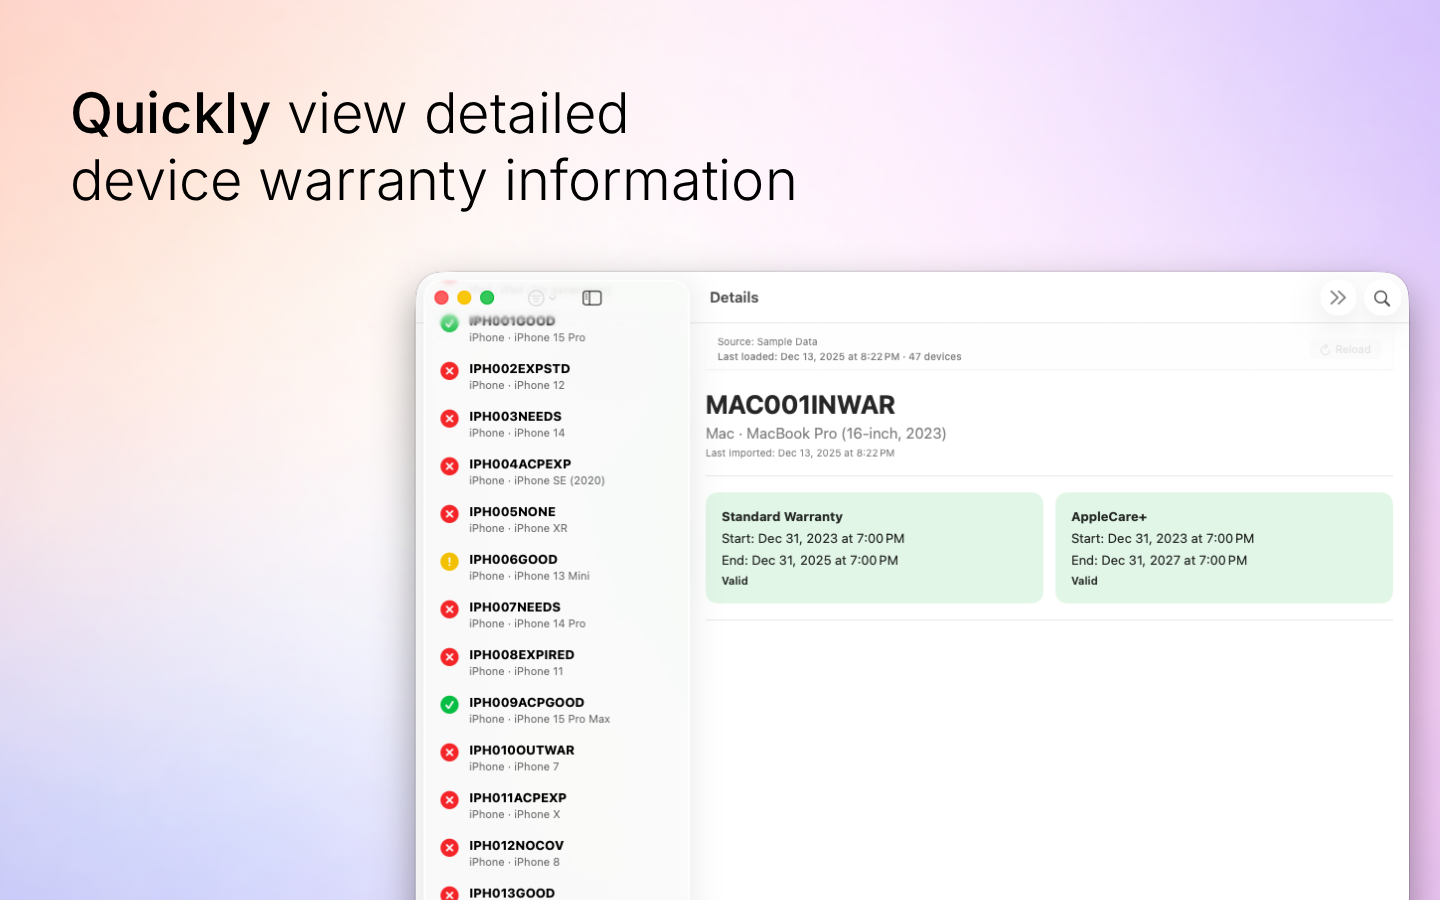This screenshot has height=900, width=1440.
Task: Click the green check icon beside IPH001GOOD
Action: coord(449,323)
